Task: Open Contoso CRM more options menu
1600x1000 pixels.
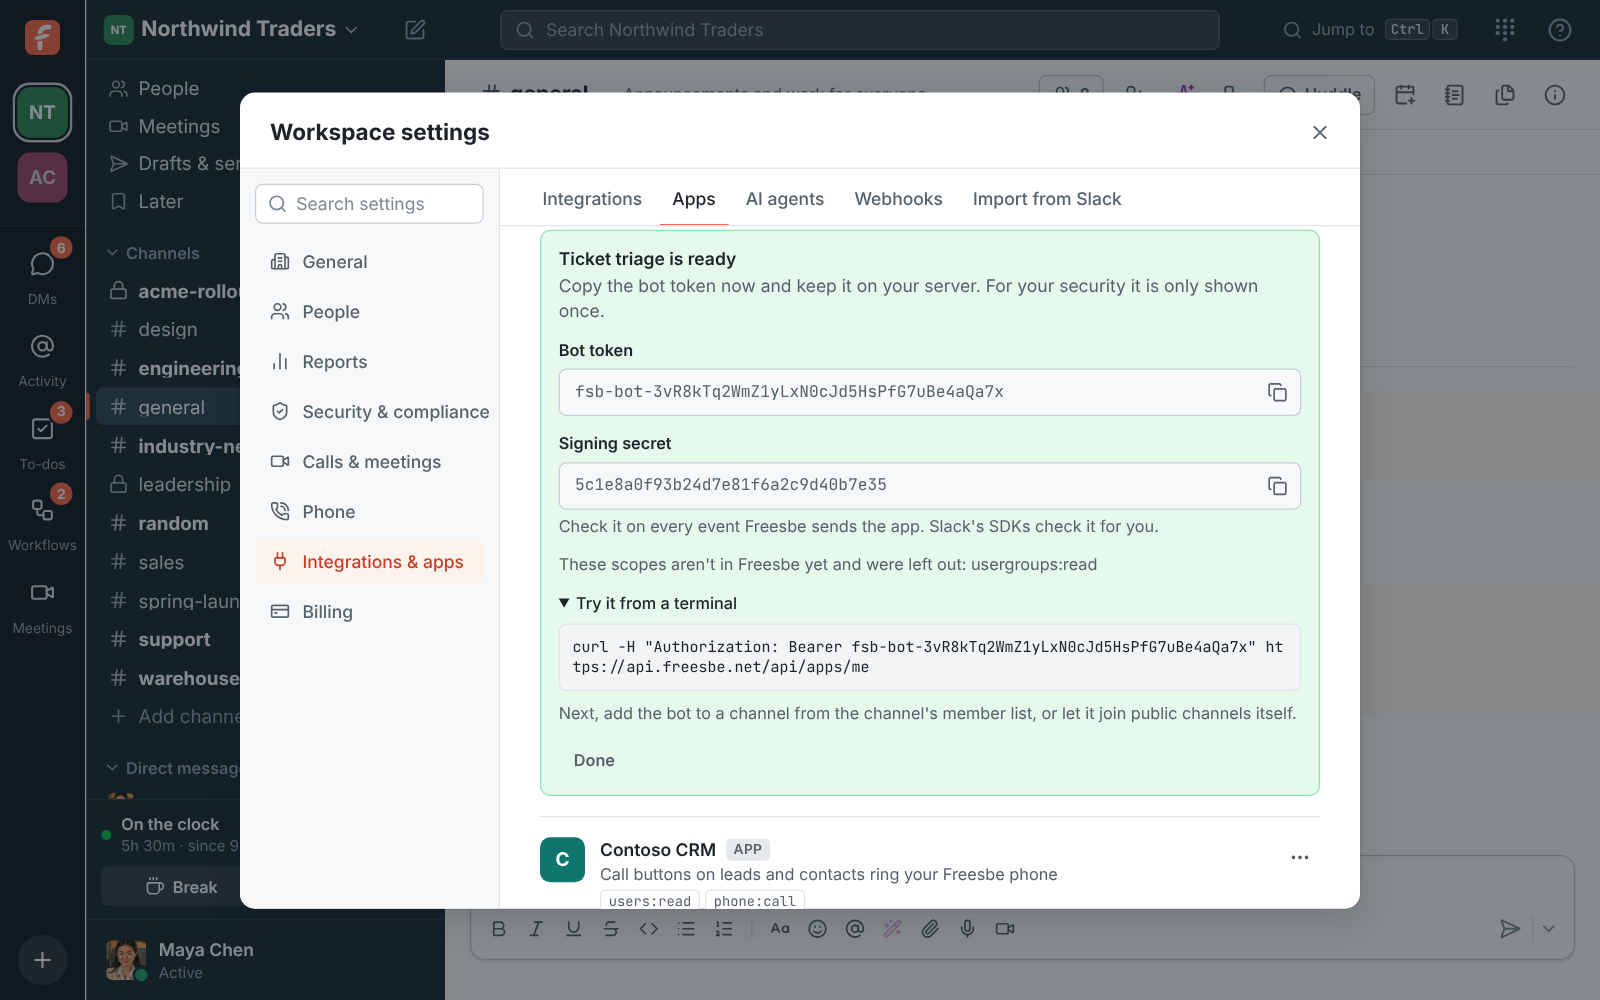Action: (1299, 858)
